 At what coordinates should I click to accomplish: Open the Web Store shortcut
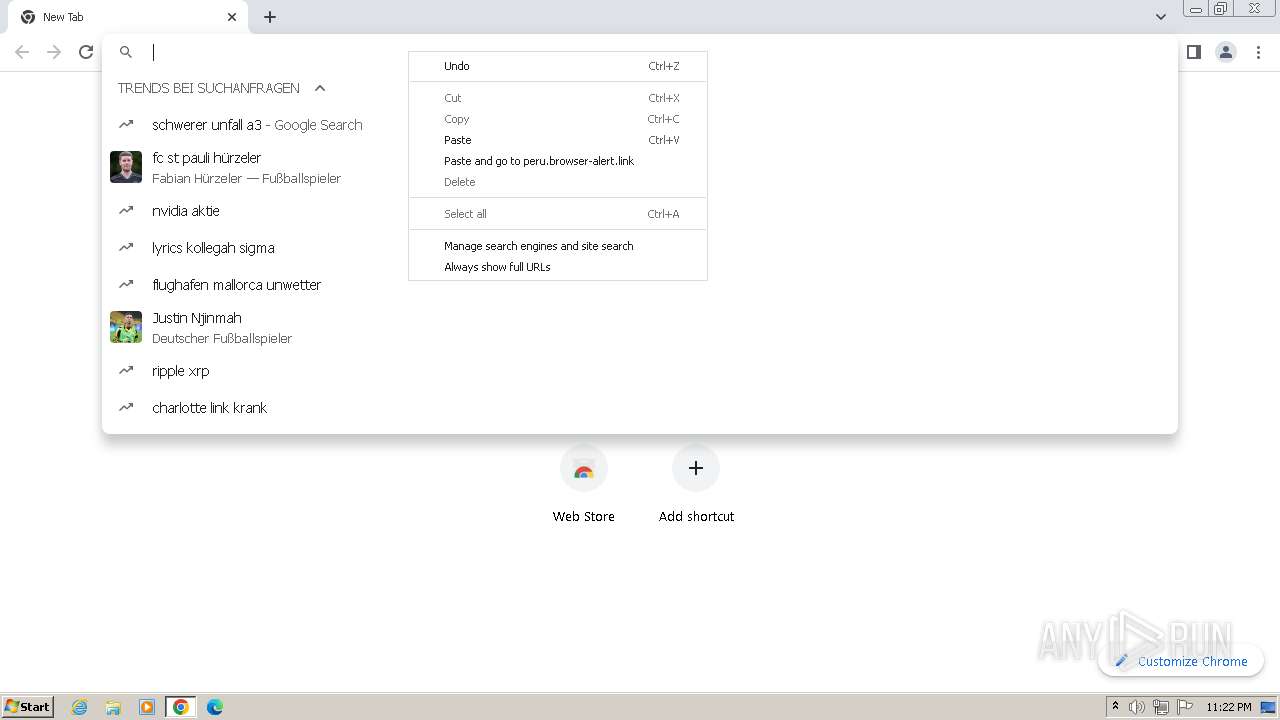pos(584,485)
